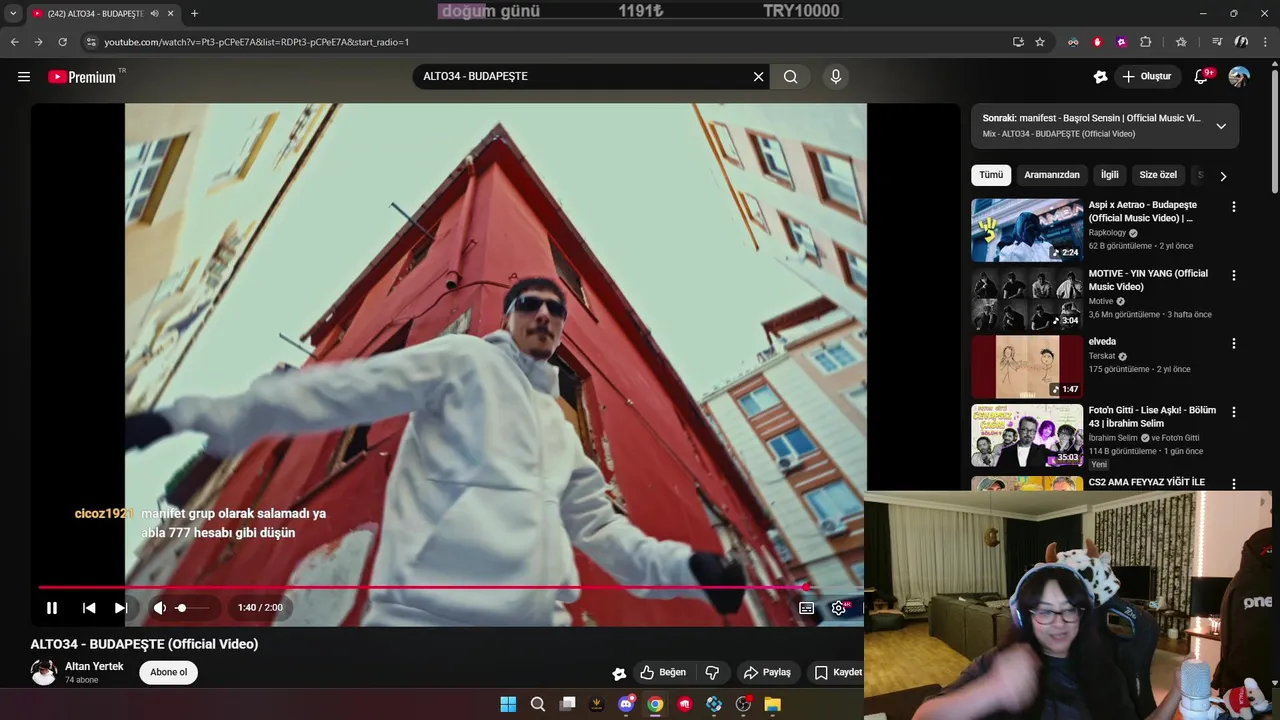This screenshot has width=1280, height=720.
Task: Open the purple star extension icon
Action: click(x=1121, y=42)
